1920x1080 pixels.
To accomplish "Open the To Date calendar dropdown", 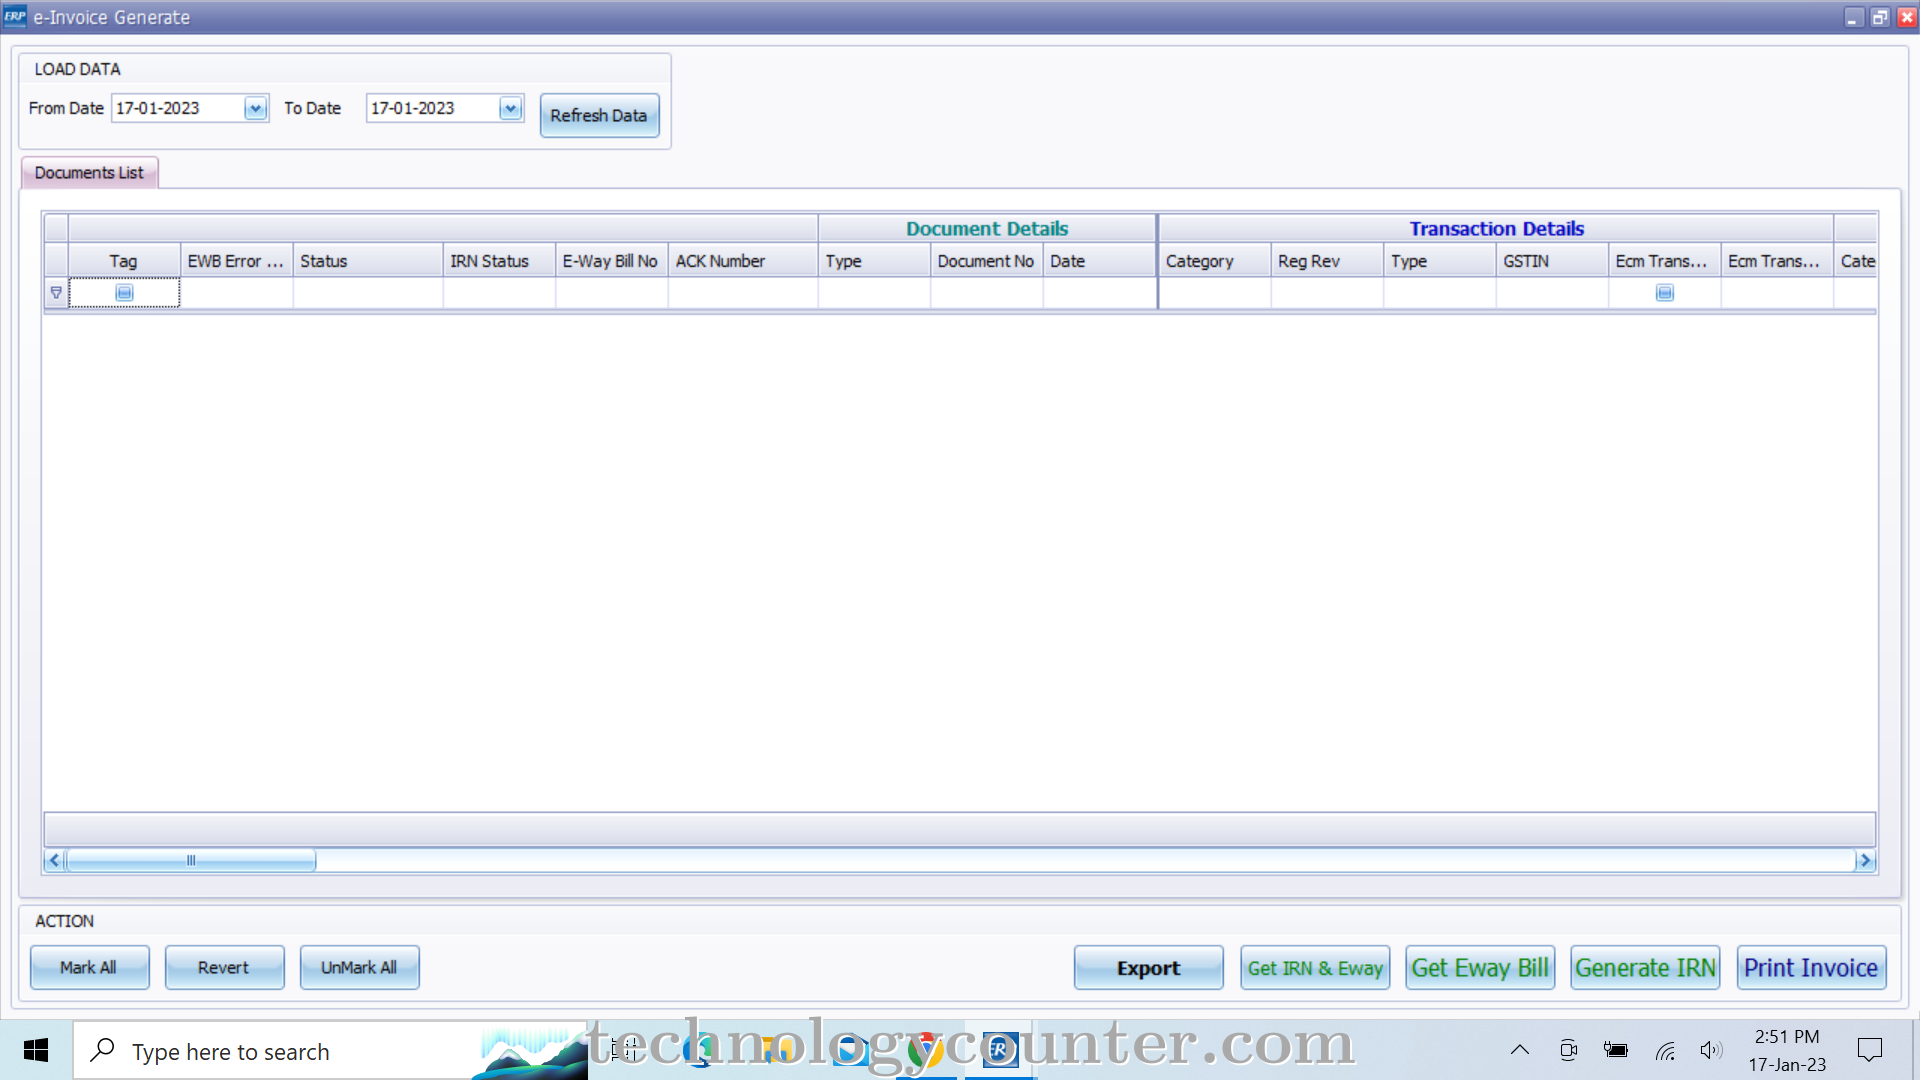I will click(x=511, y=107).
